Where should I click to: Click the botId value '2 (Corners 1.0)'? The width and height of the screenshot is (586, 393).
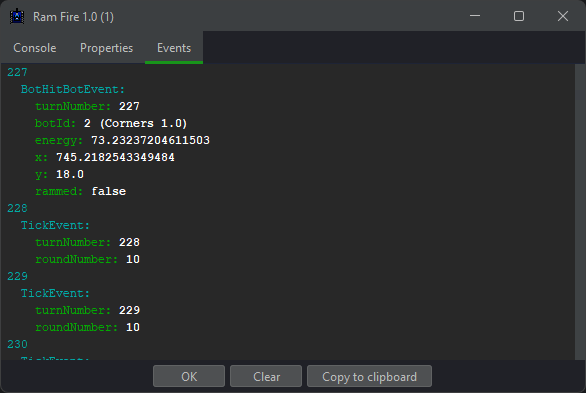pos(135,123)
